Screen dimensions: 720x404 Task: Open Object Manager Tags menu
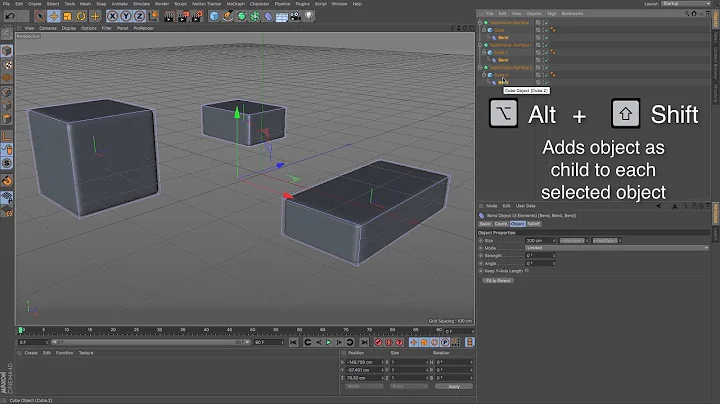click(x=551, y=14)
